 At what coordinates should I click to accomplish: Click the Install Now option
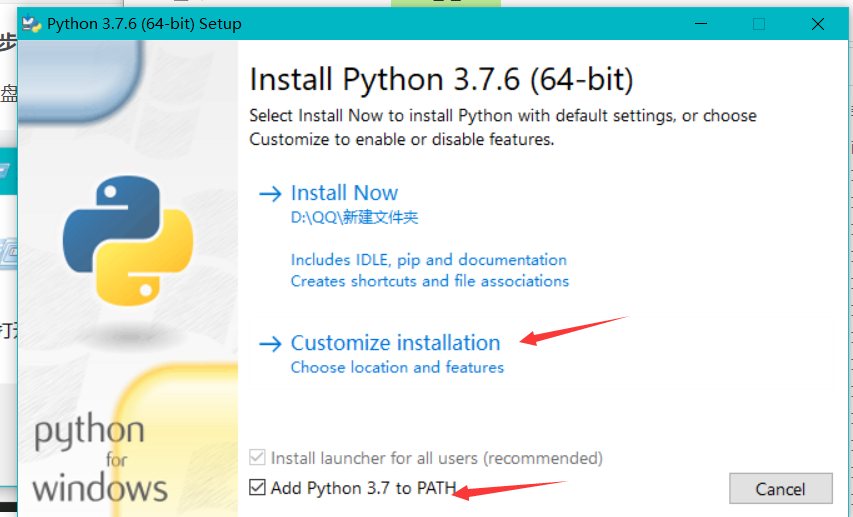(x=344, y=193)
